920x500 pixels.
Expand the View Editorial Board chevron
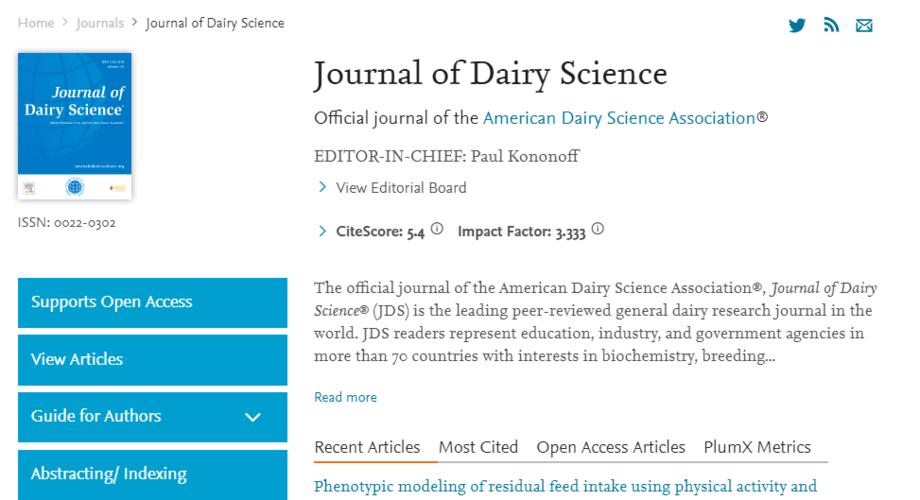point(322,187)
